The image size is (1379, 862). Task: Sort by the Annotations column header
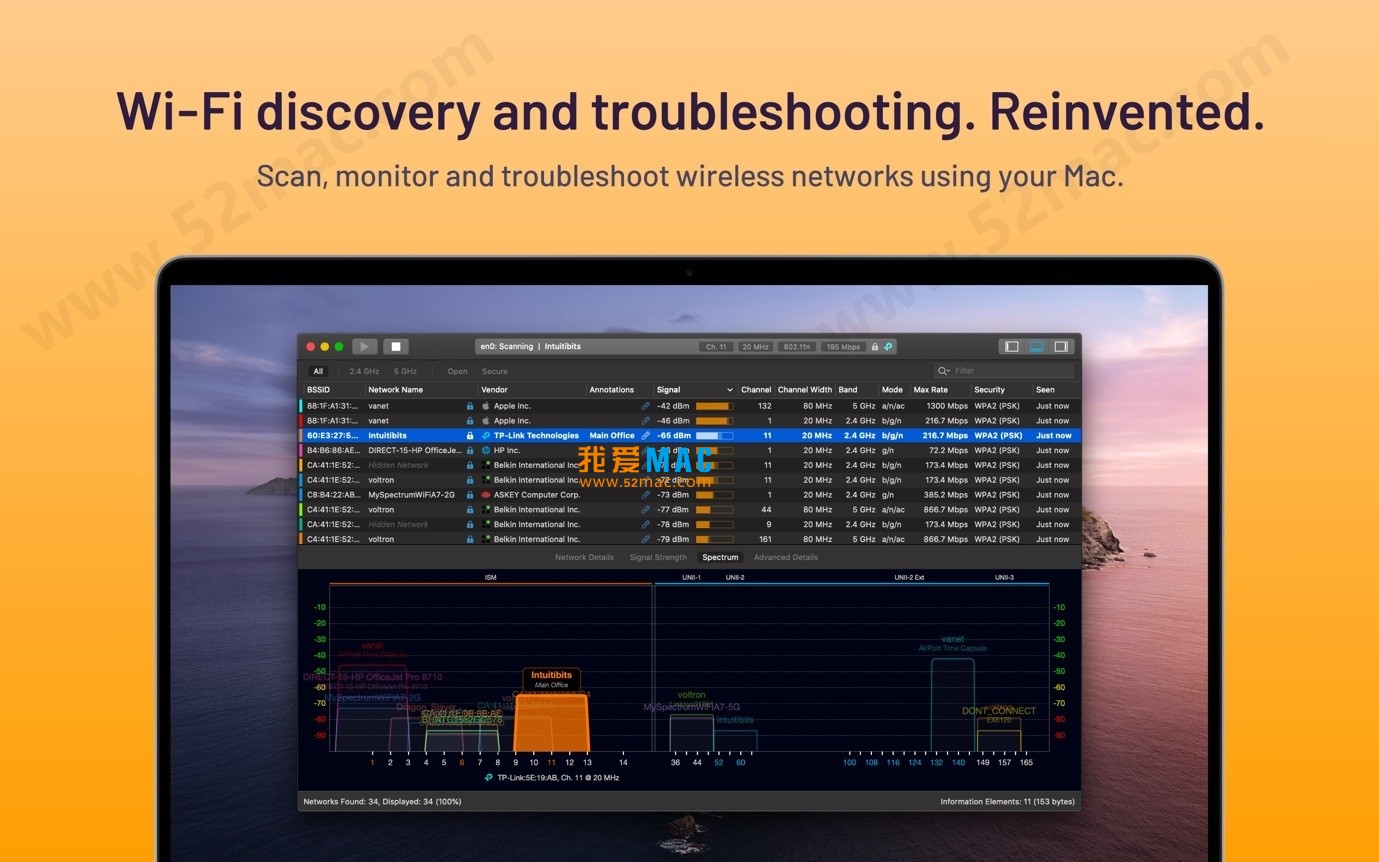611,390
